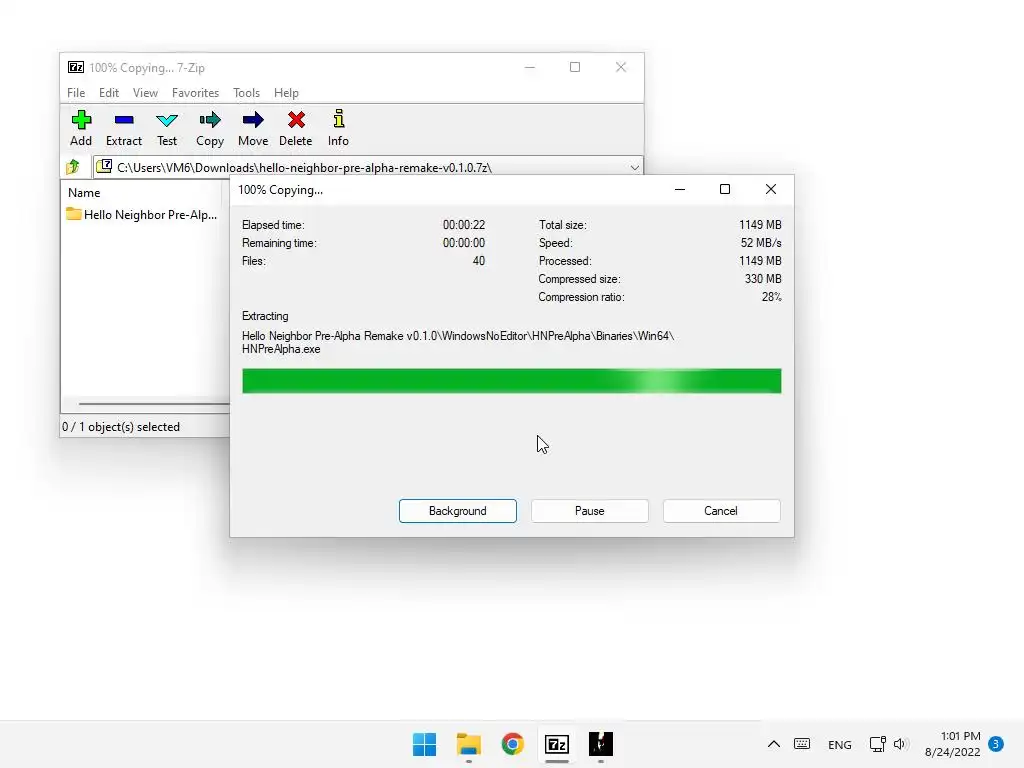1024x768 pixels.
Task: Click the Pause button
Action: 590,511
